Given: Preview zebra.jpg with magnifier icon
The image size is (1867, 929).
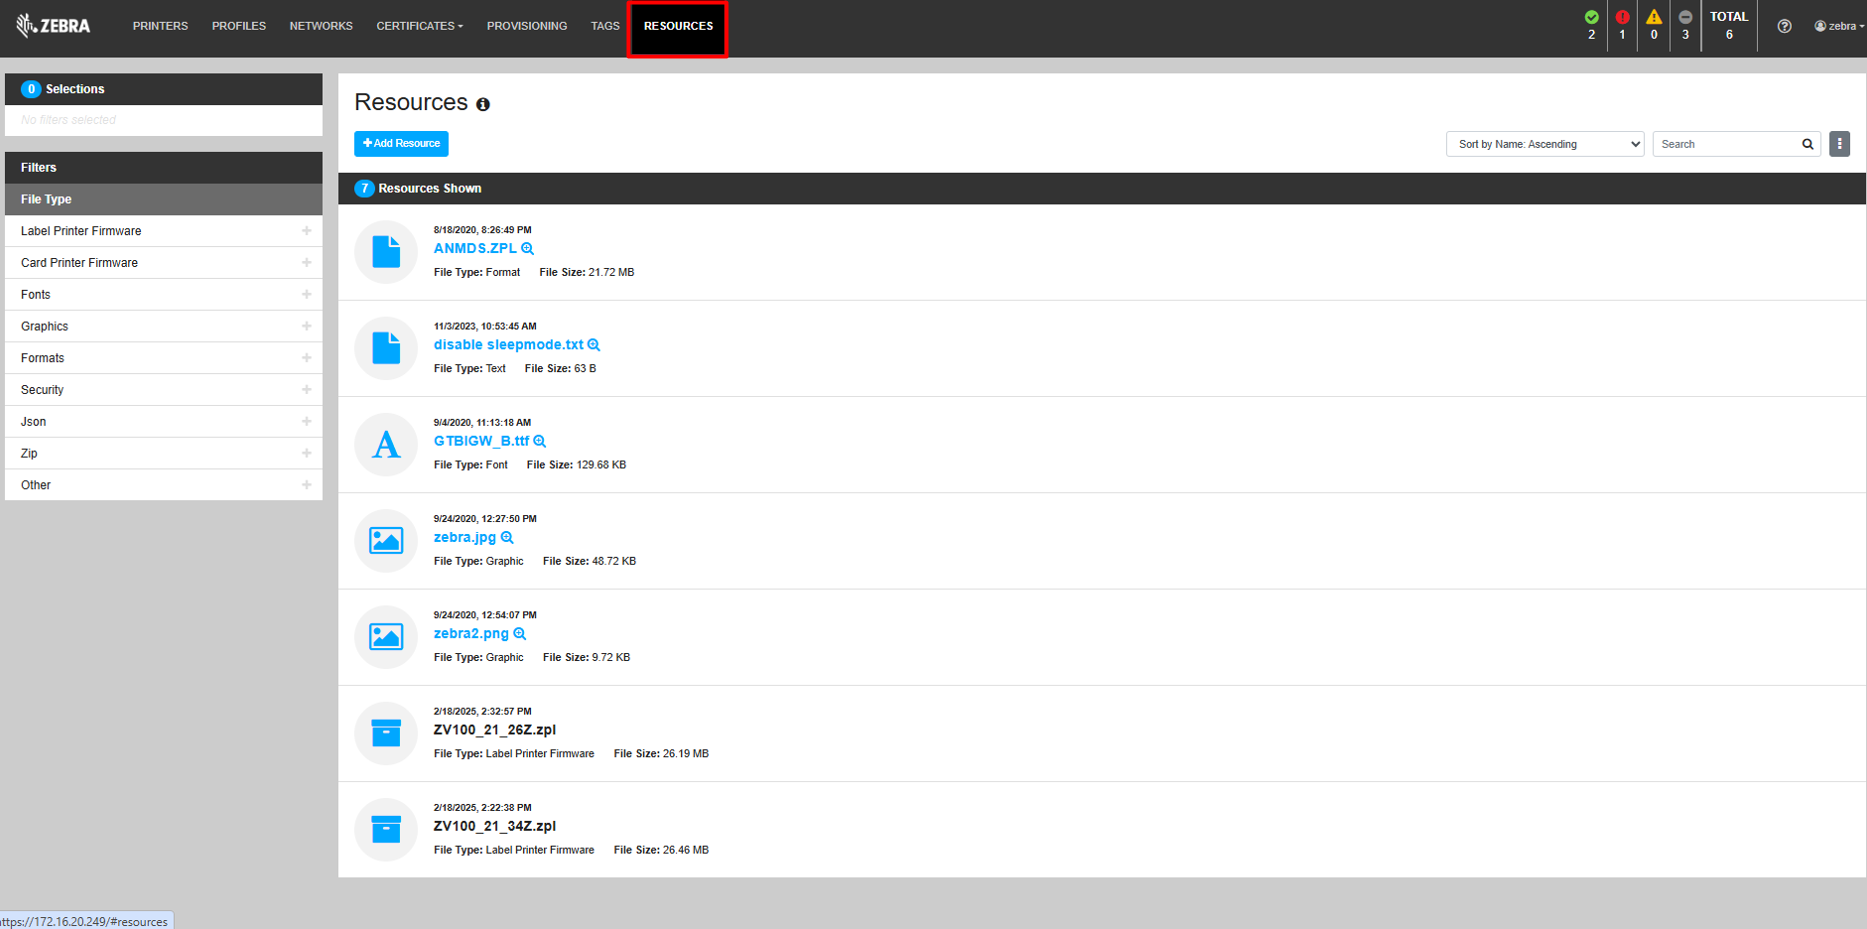Looking at the screenshot, I should coord(507,538).
